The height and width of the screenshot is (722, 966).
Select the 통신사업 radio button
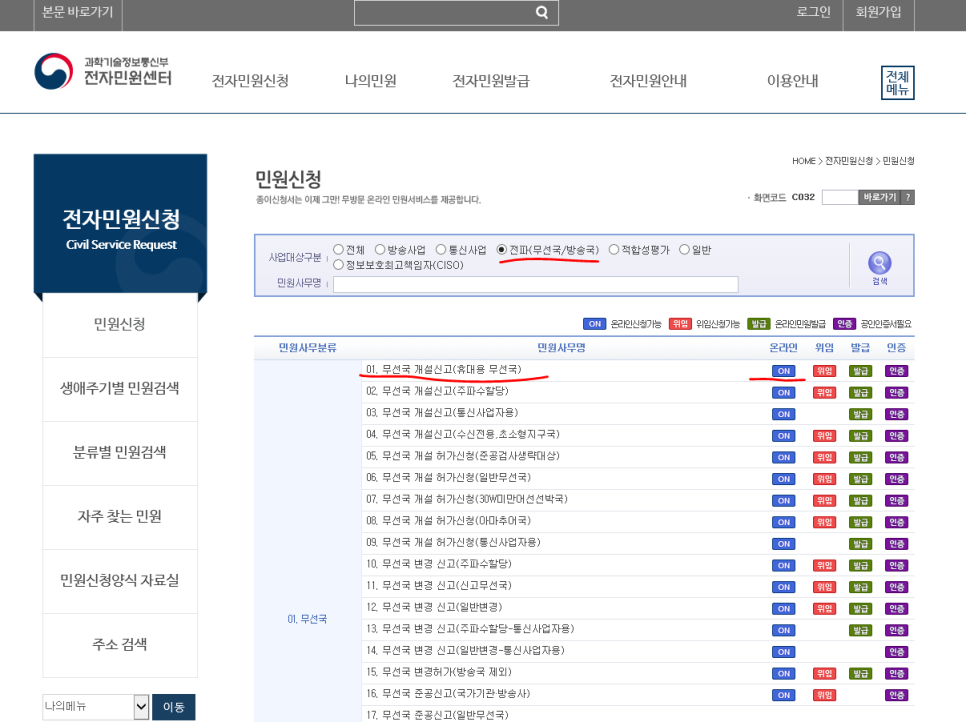[440, 249]
